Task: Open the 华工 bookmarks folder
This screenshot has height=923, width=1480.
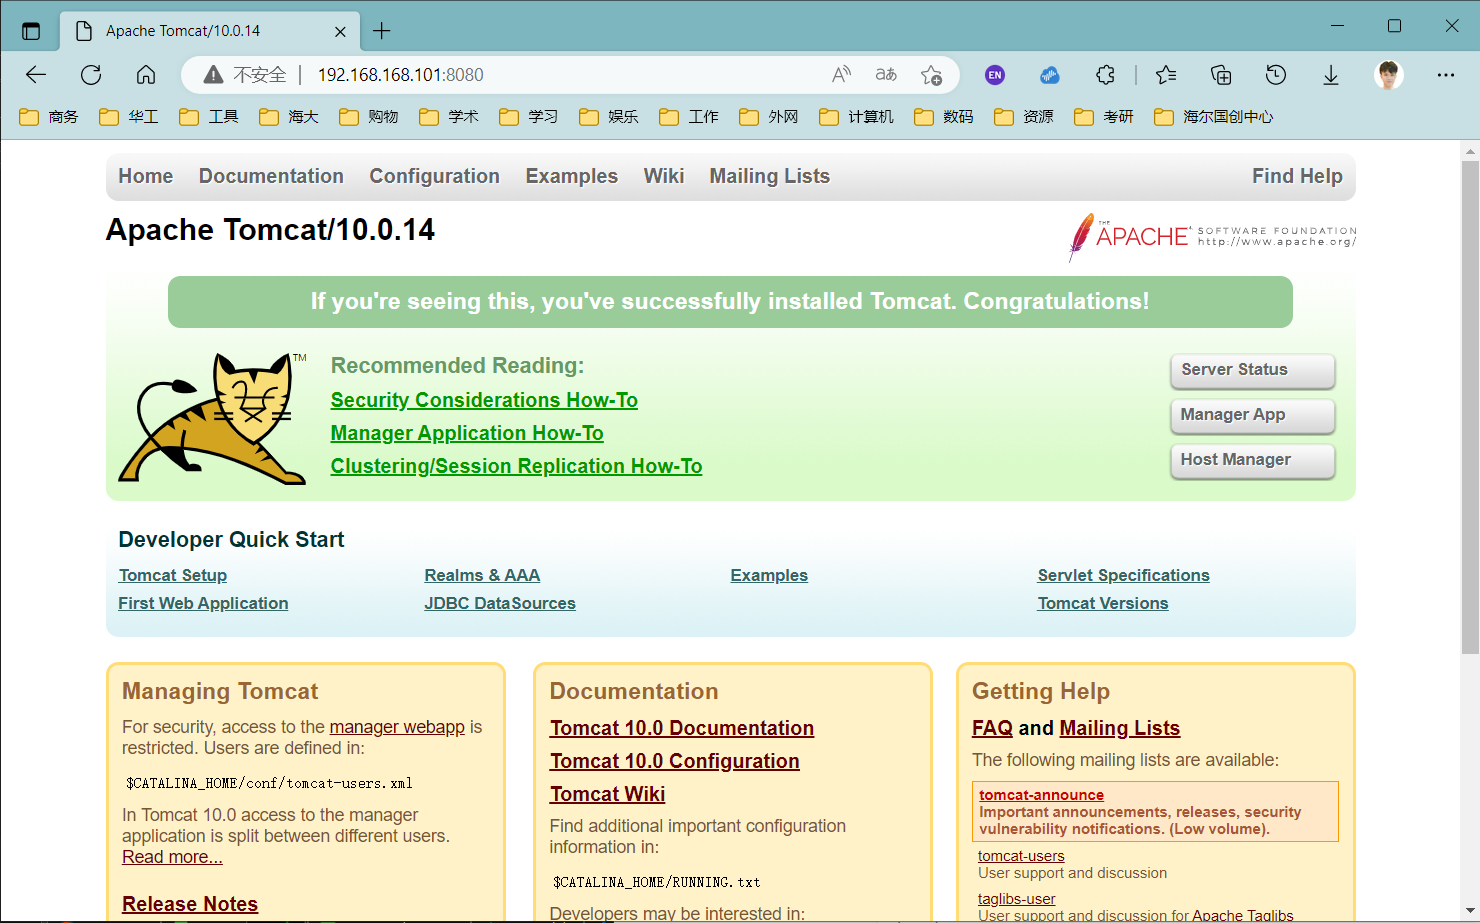Action: 129,117
